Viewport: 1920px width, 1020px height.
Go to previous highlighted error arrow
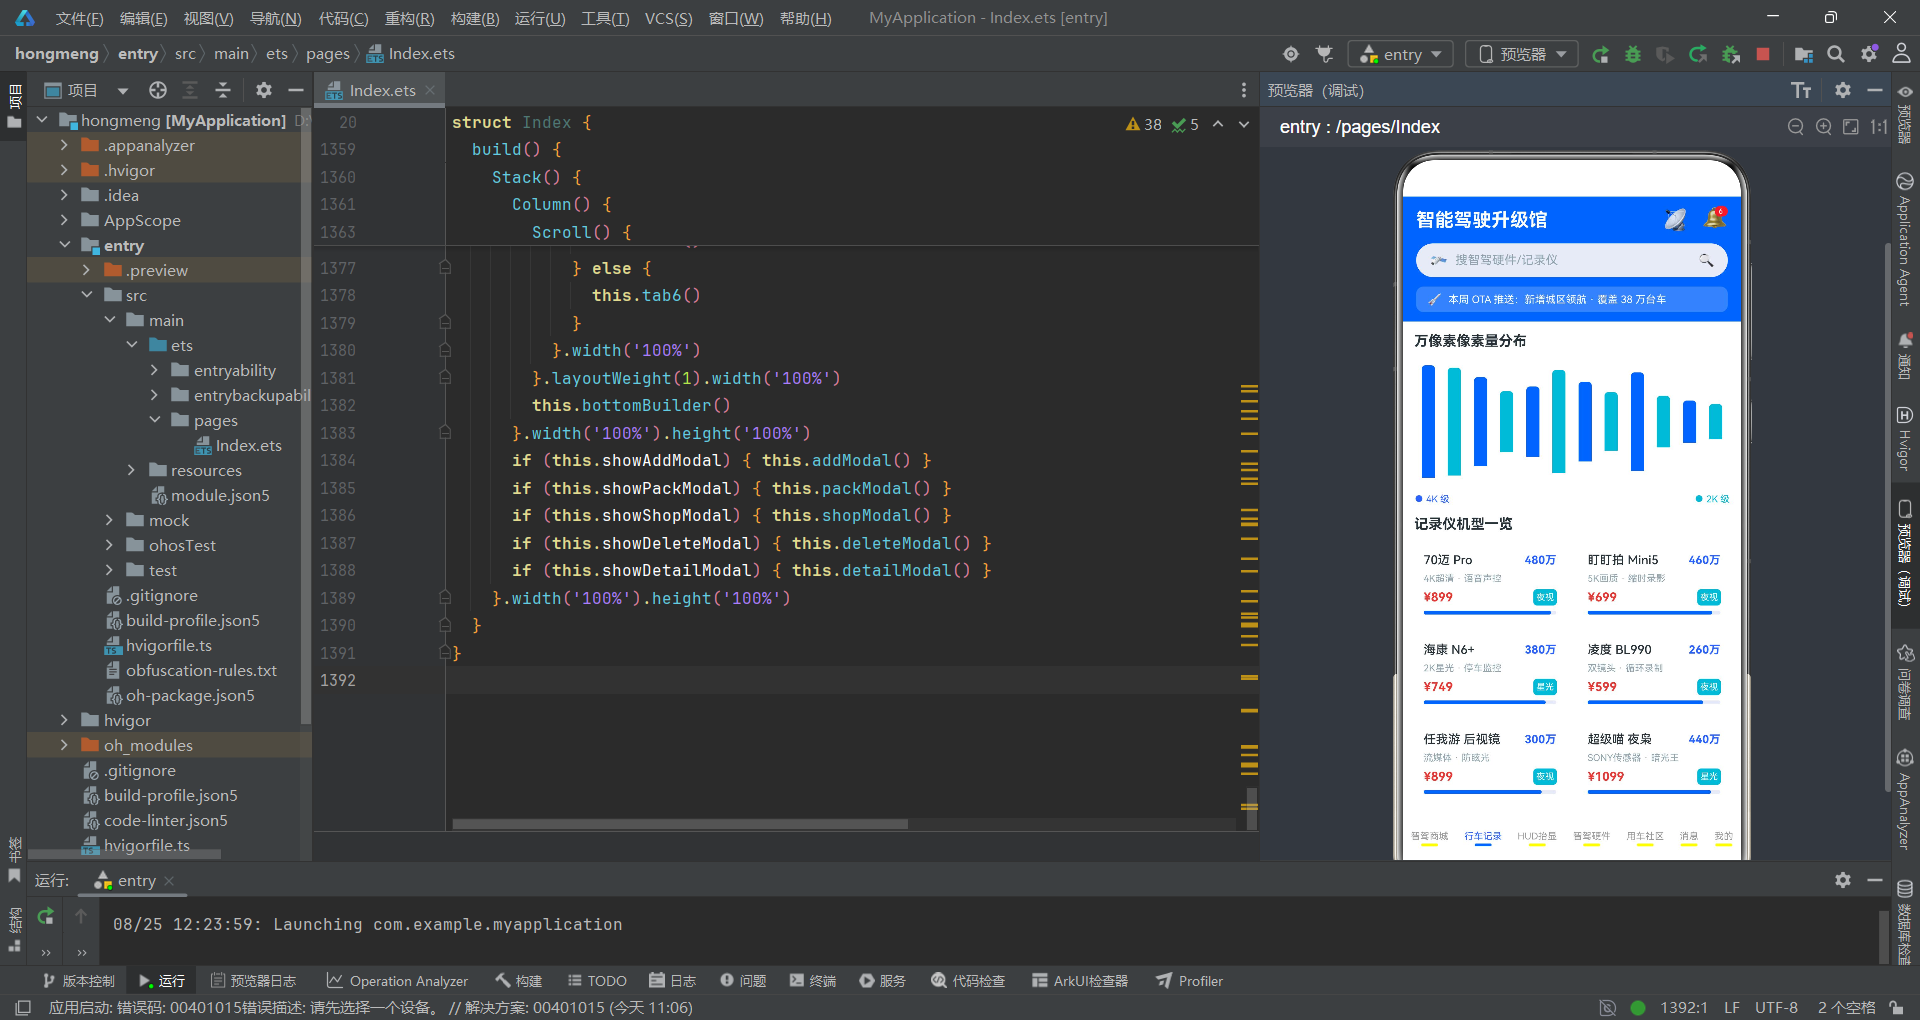coord(1218,124)
